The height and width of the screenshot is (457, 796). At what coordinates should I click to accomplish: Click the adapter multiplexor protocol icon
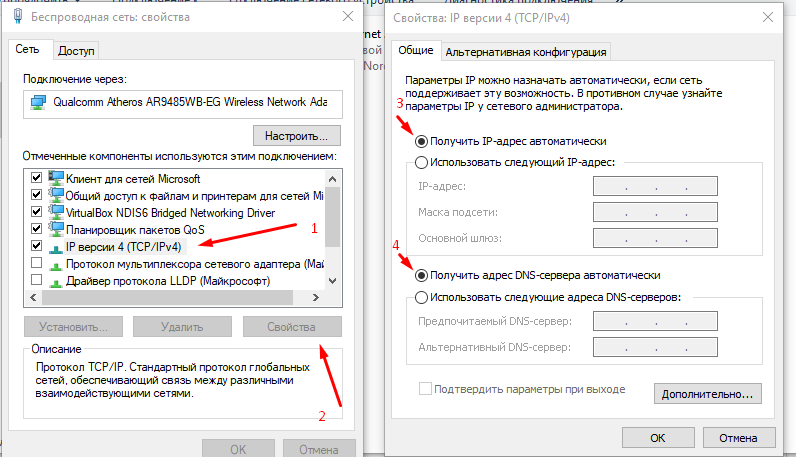(56, 265)
